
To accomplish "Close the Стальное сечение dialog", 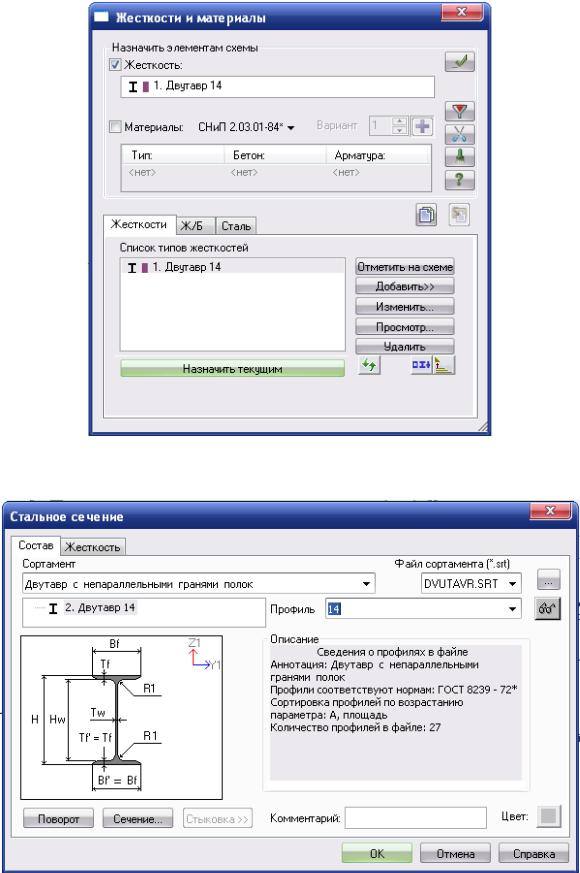I will (x=550, y=511).
